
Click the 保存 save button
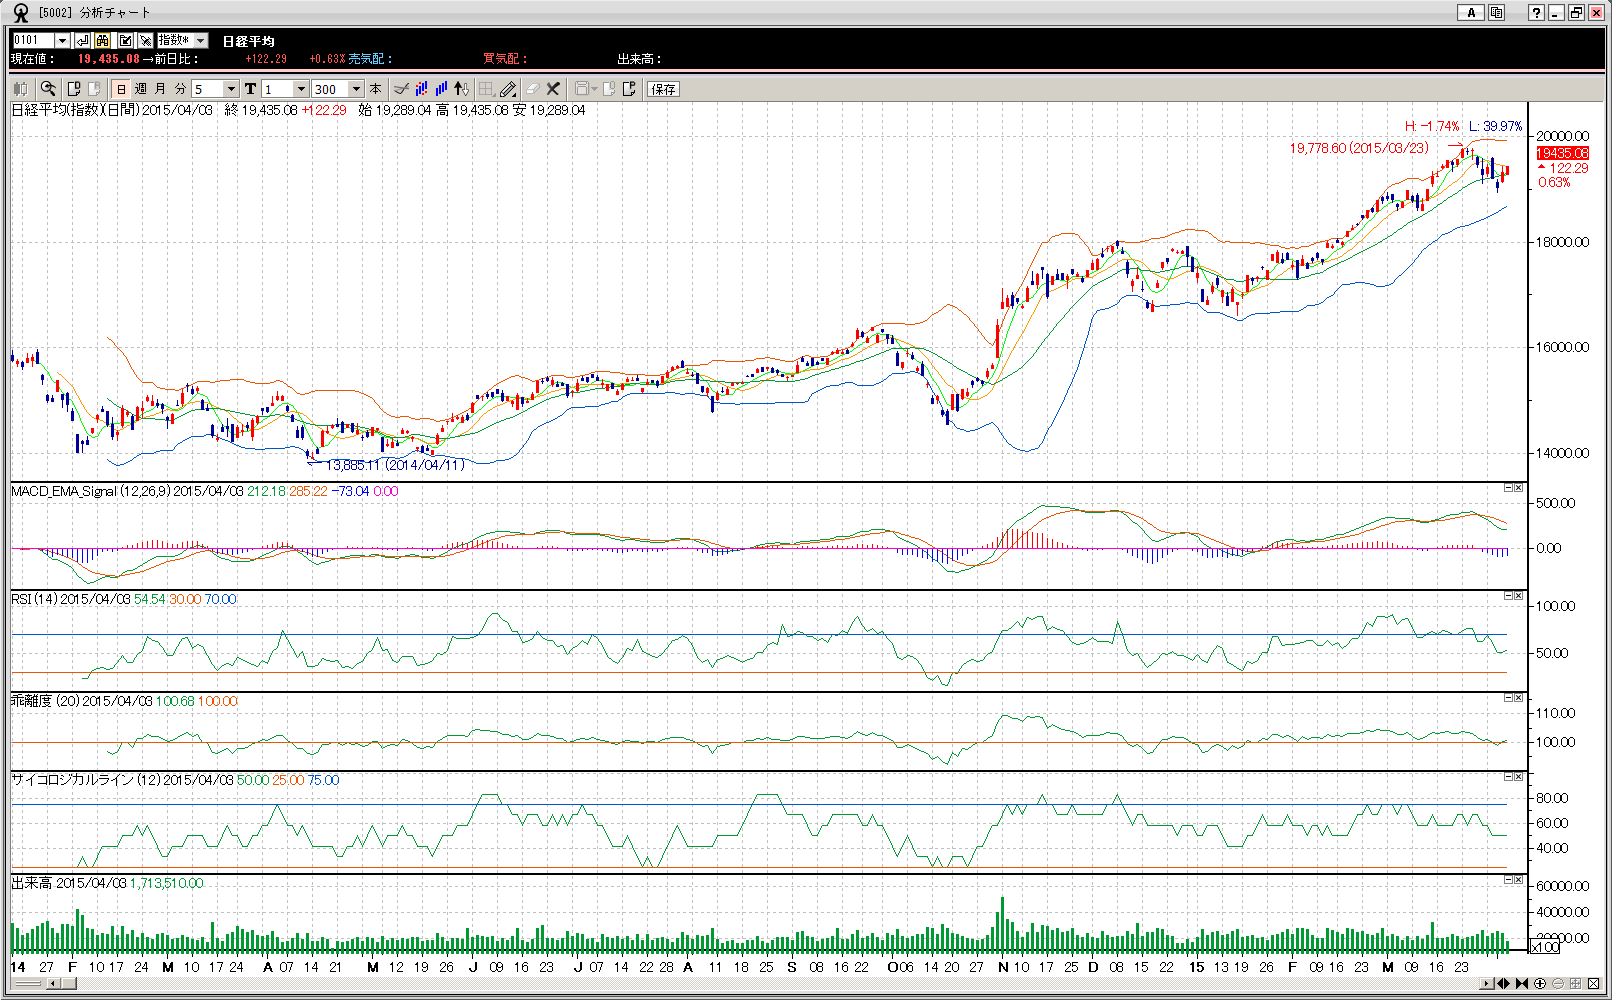(663, 89)
